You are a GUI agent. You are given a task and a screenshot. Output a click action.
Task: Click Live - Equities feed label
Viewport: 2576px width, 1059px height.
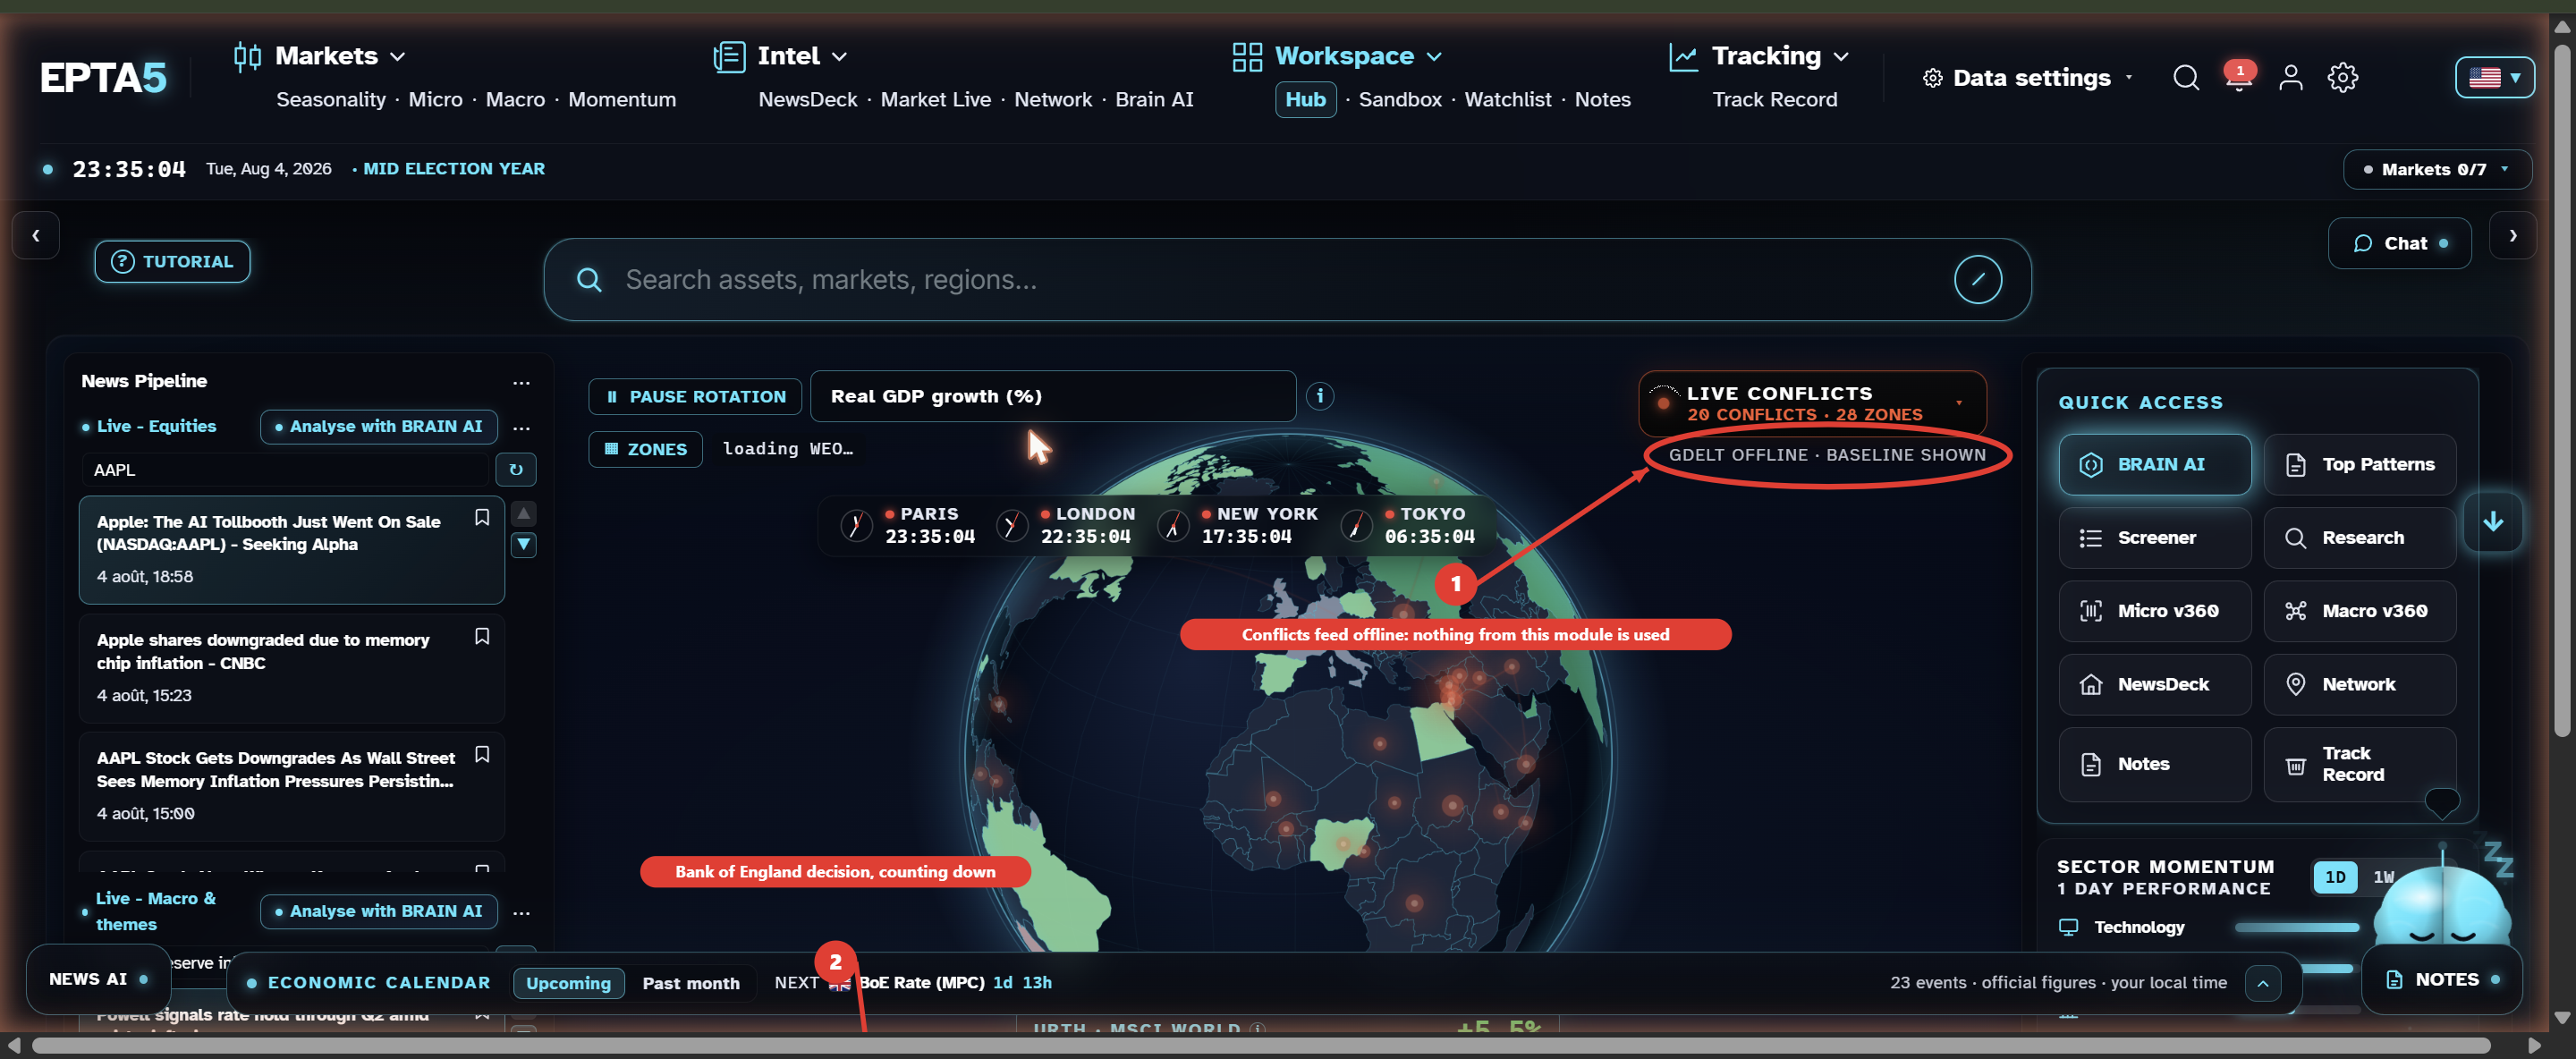coord(156,427)
